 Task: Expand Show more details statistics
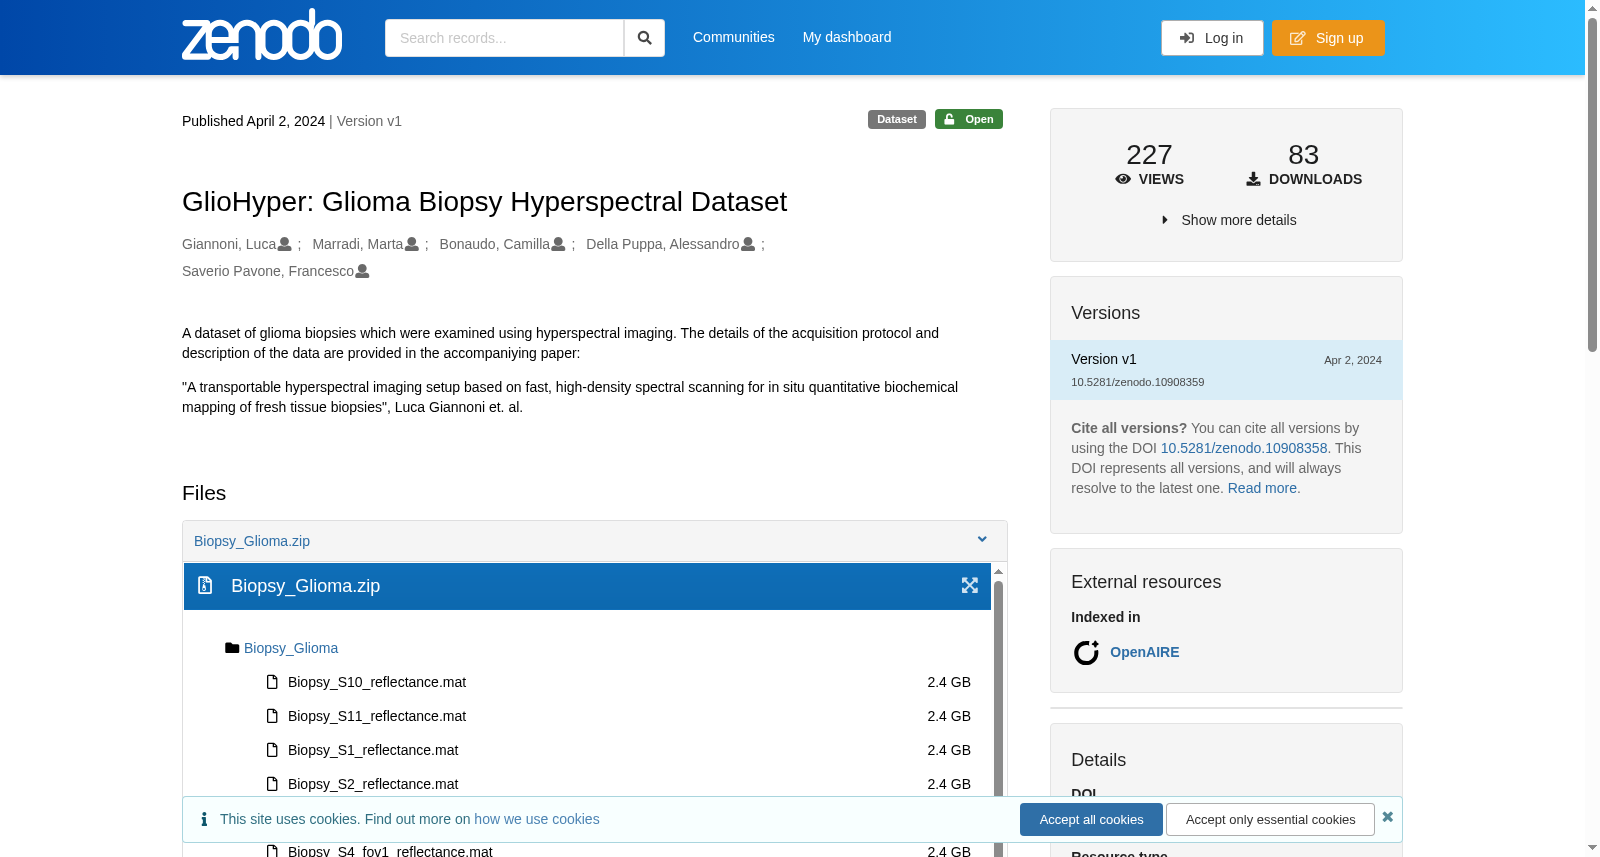(1229, 220)
